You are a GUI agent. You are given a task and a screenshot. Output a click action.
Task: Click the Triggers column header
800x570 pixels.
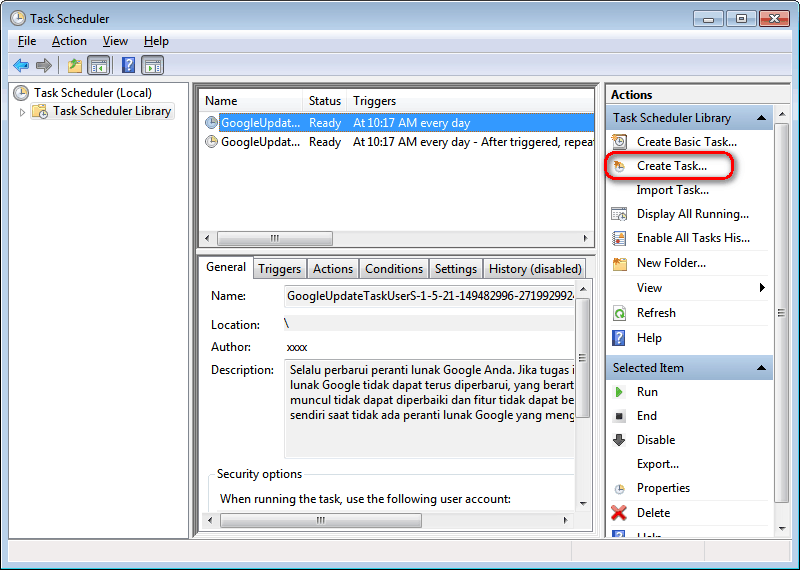click(x=470, y=101)
